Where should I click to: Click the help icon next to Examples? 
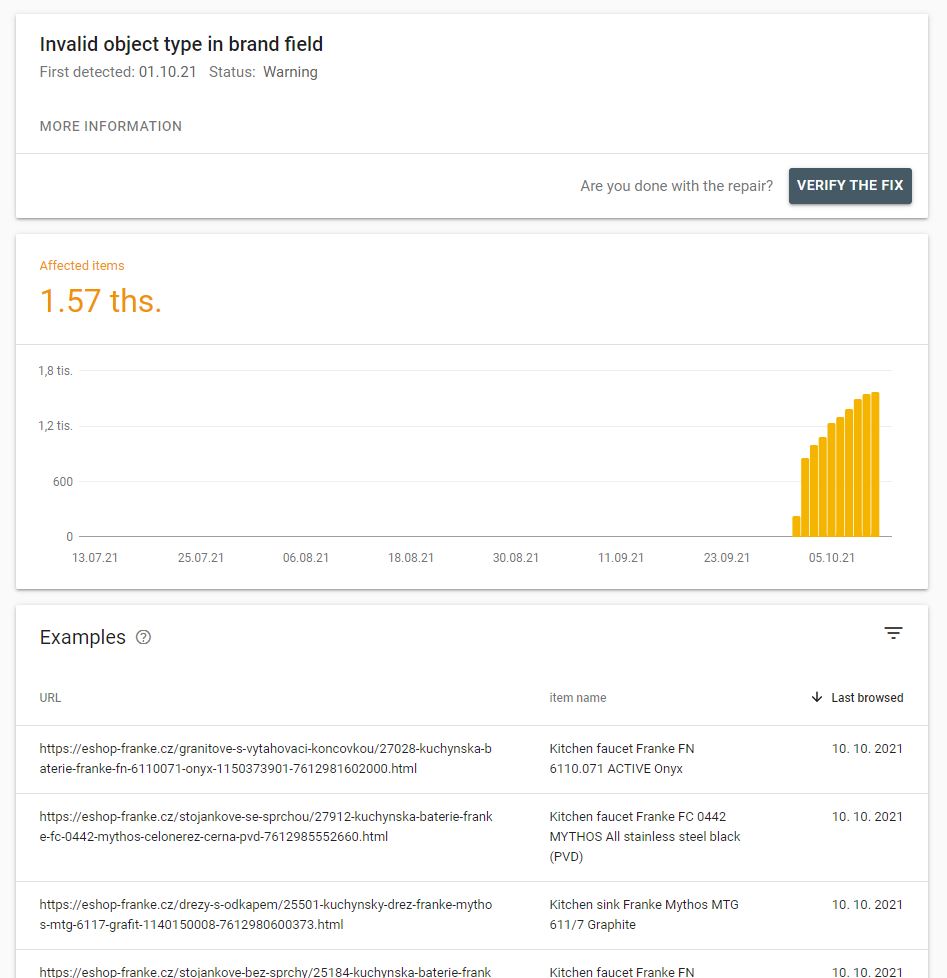[142, 637]
